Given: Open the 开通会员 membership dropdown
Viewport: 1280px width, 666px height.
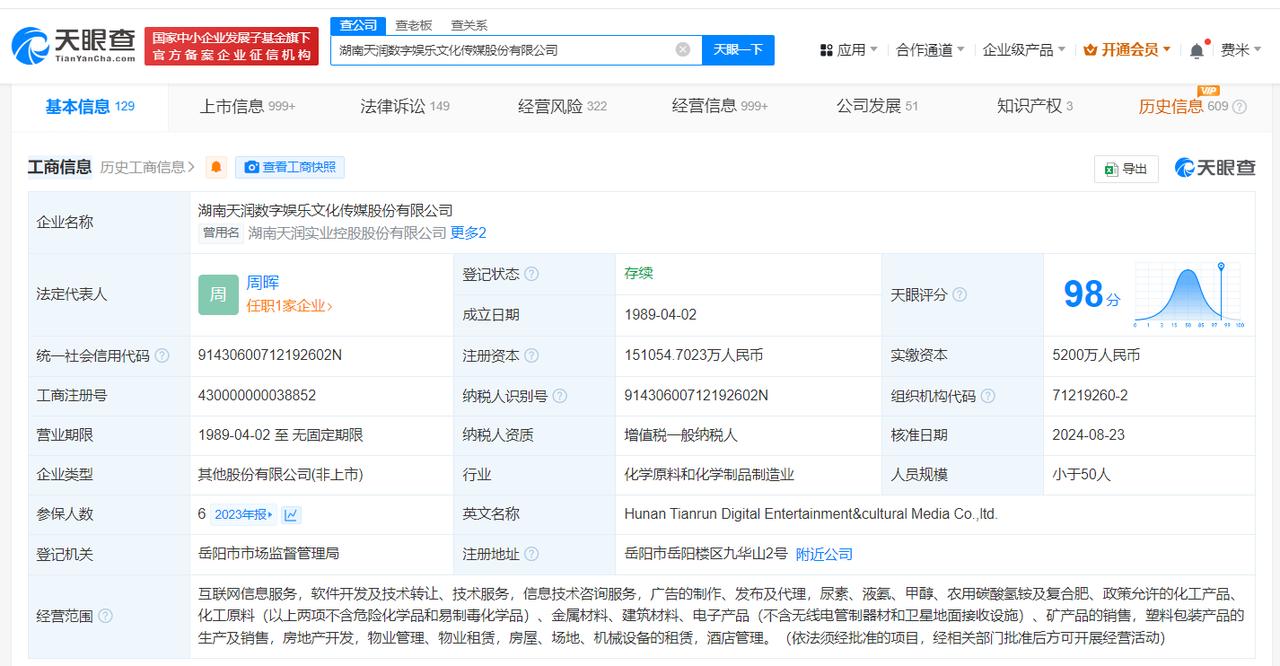Looking at the screenshot, I should [x=1127, y=49].
